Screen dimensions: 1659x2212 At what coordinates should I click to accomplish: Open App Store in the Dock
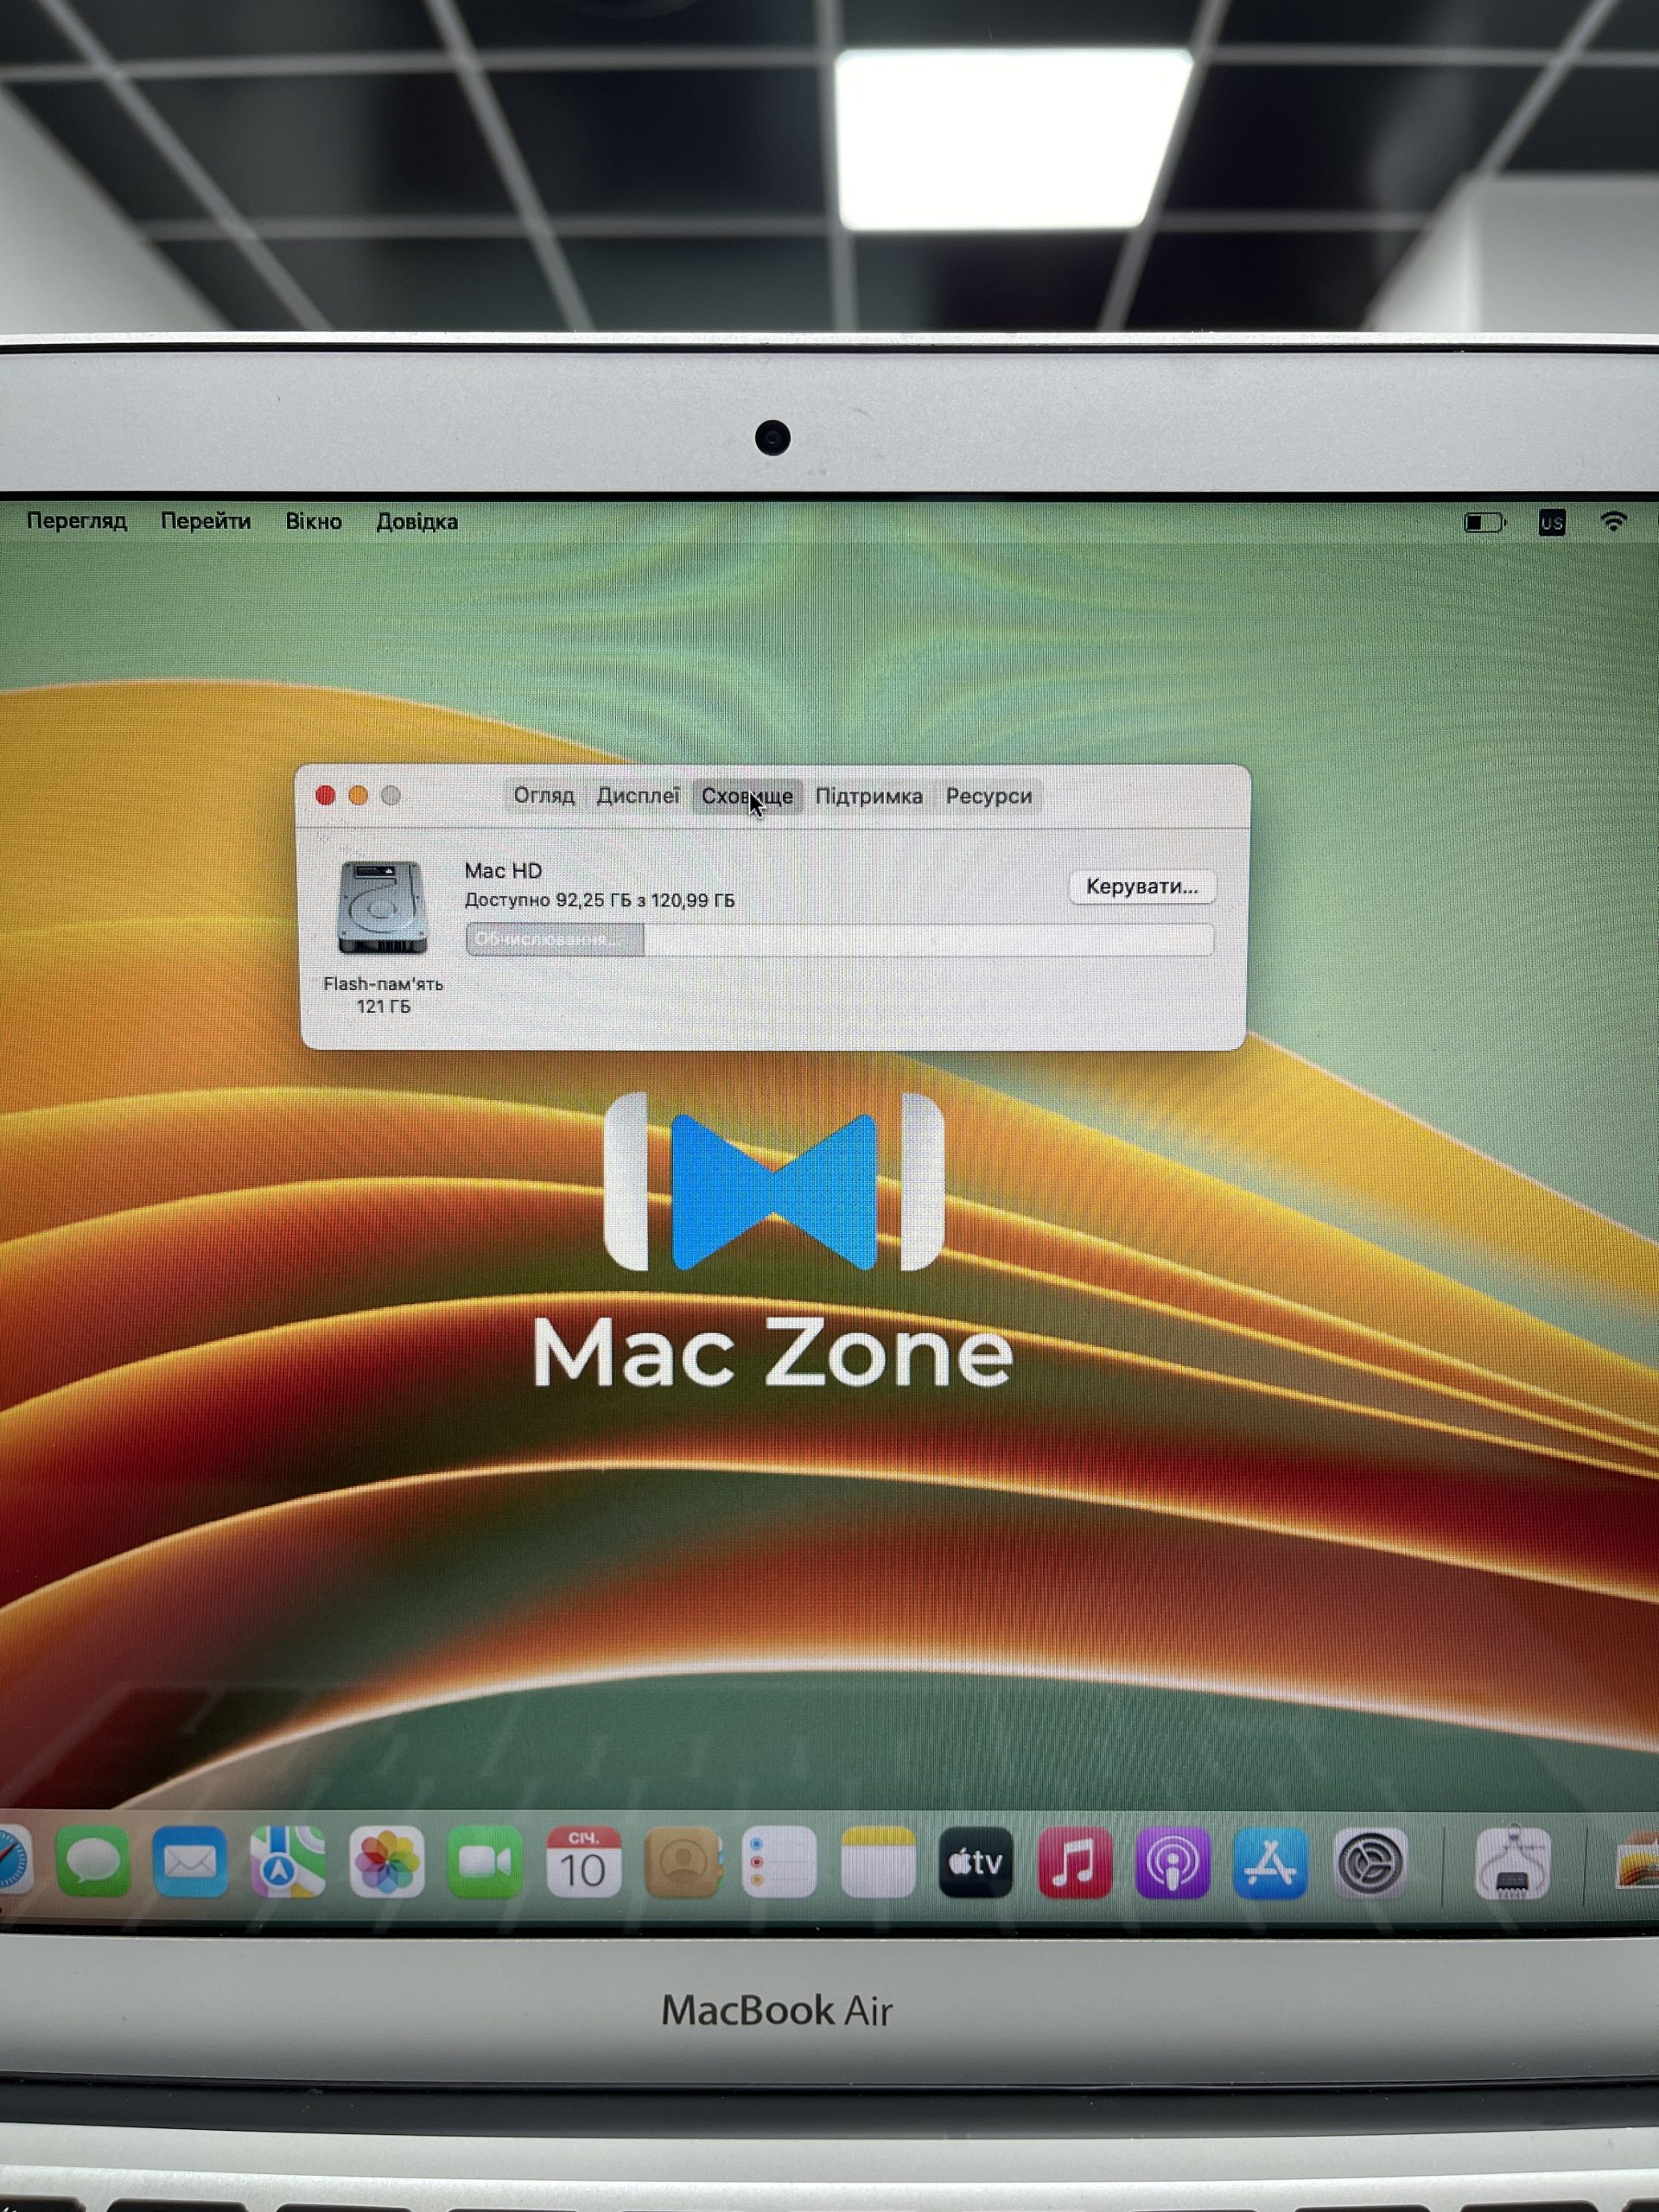click(1270, 1862)
